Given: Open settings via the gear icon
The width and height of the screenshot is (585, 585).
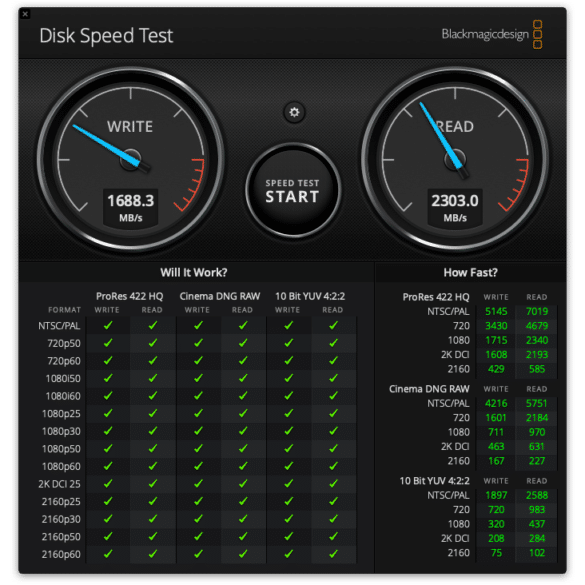Looking at the screenshot, I should (294, 112).
